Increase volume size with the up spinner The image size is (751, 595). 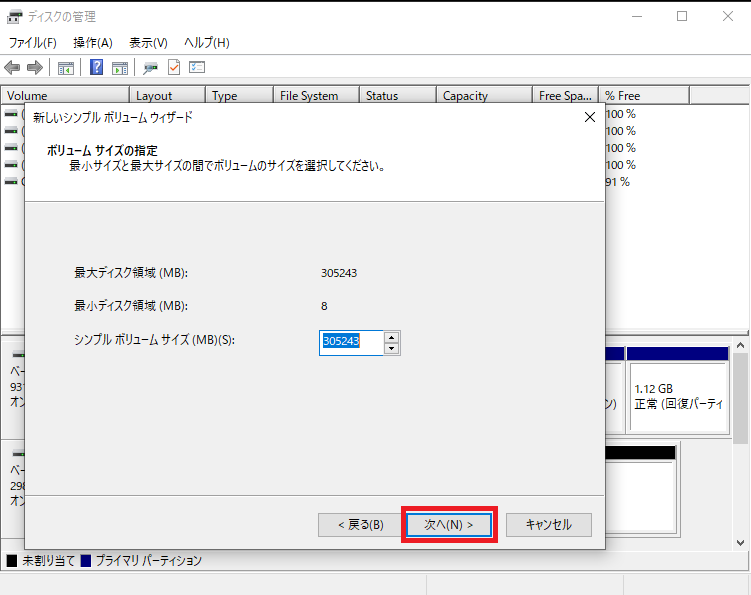pyautogui.click(x=392, y=337)
